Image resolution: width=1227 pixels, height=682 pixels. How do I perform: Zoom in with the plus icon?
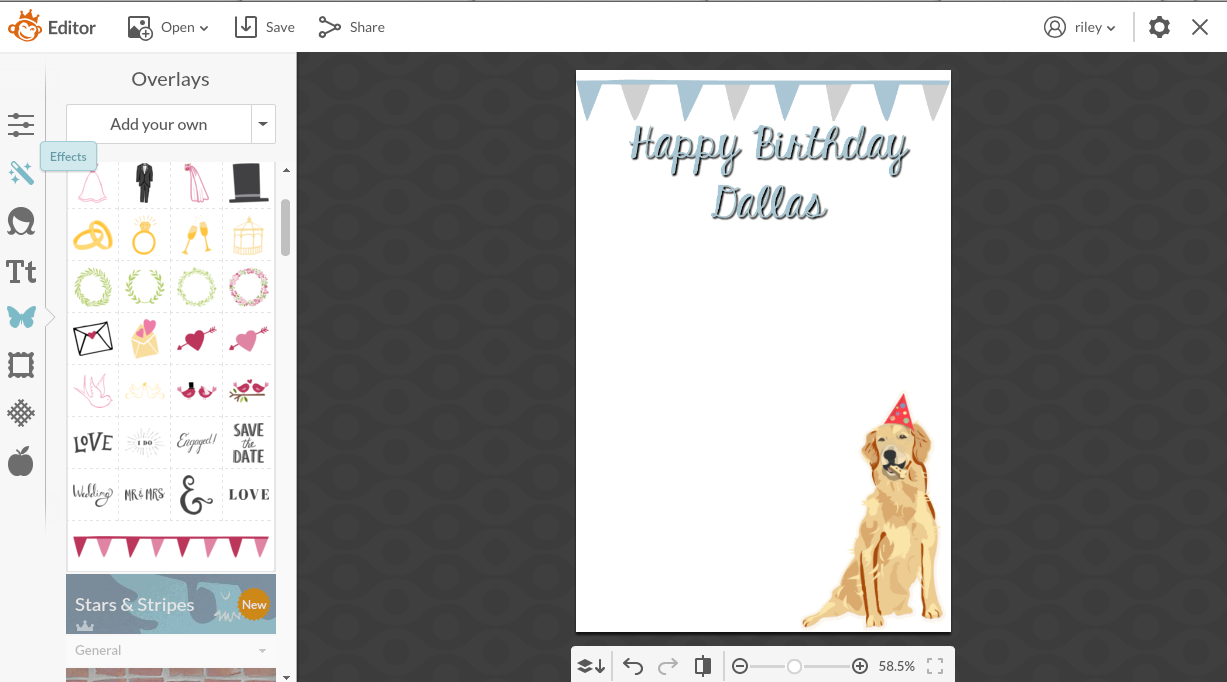point(860,666)
